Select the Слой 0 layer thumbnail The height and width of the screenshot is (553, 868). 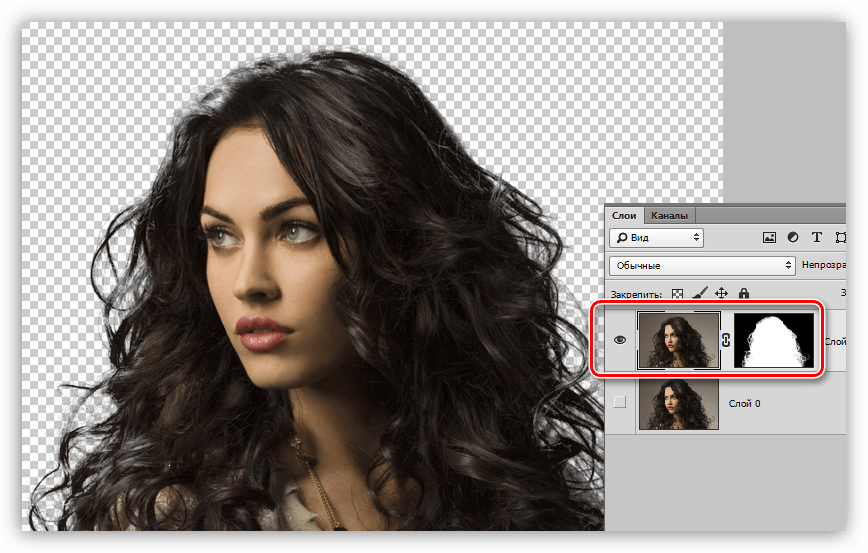click(679, 404)
